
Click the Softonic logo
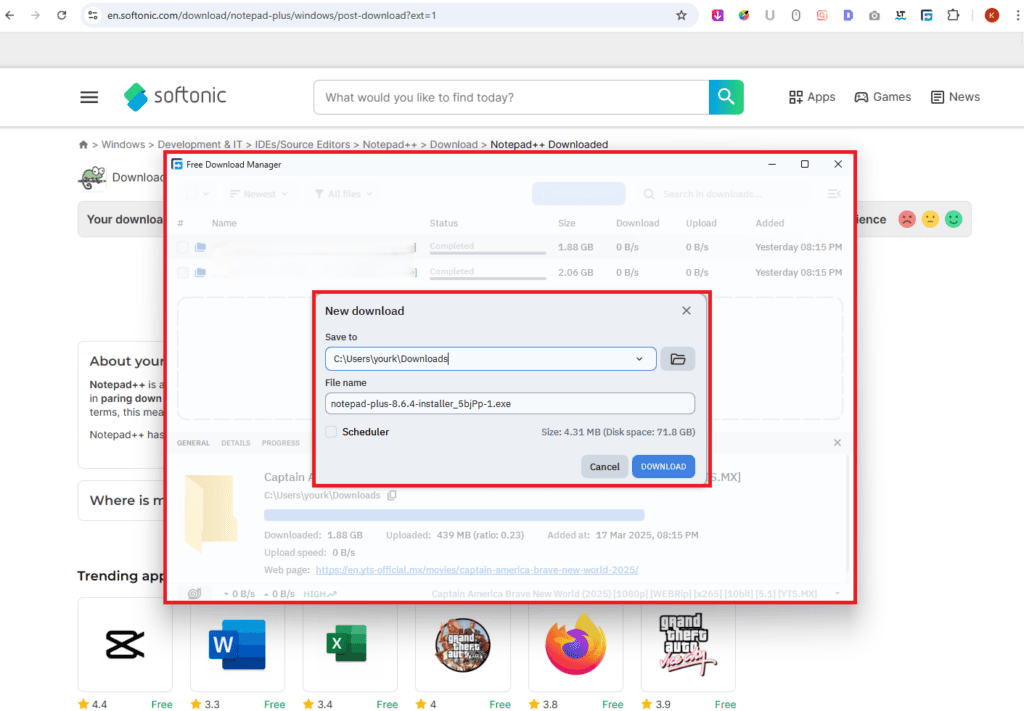tap(175, 97)
